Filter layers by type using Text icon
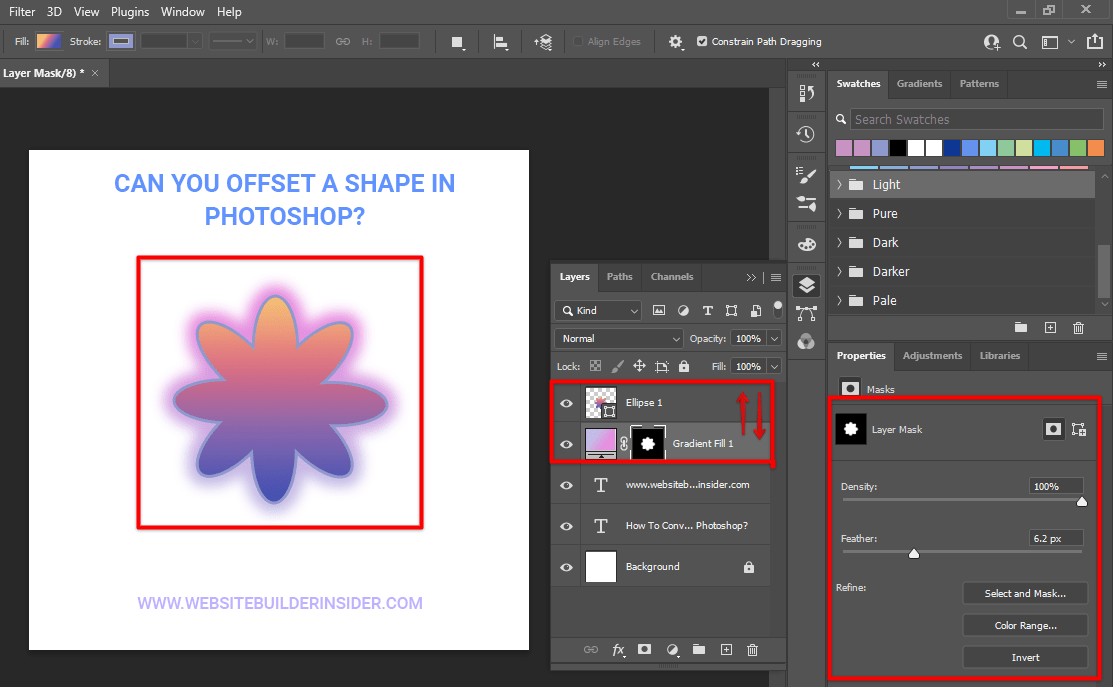 (707, 310)
